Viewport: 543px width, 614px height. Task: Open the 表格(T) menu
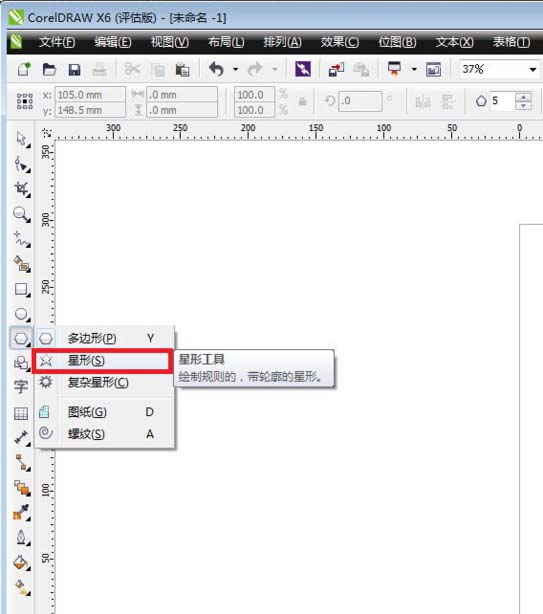511,42
